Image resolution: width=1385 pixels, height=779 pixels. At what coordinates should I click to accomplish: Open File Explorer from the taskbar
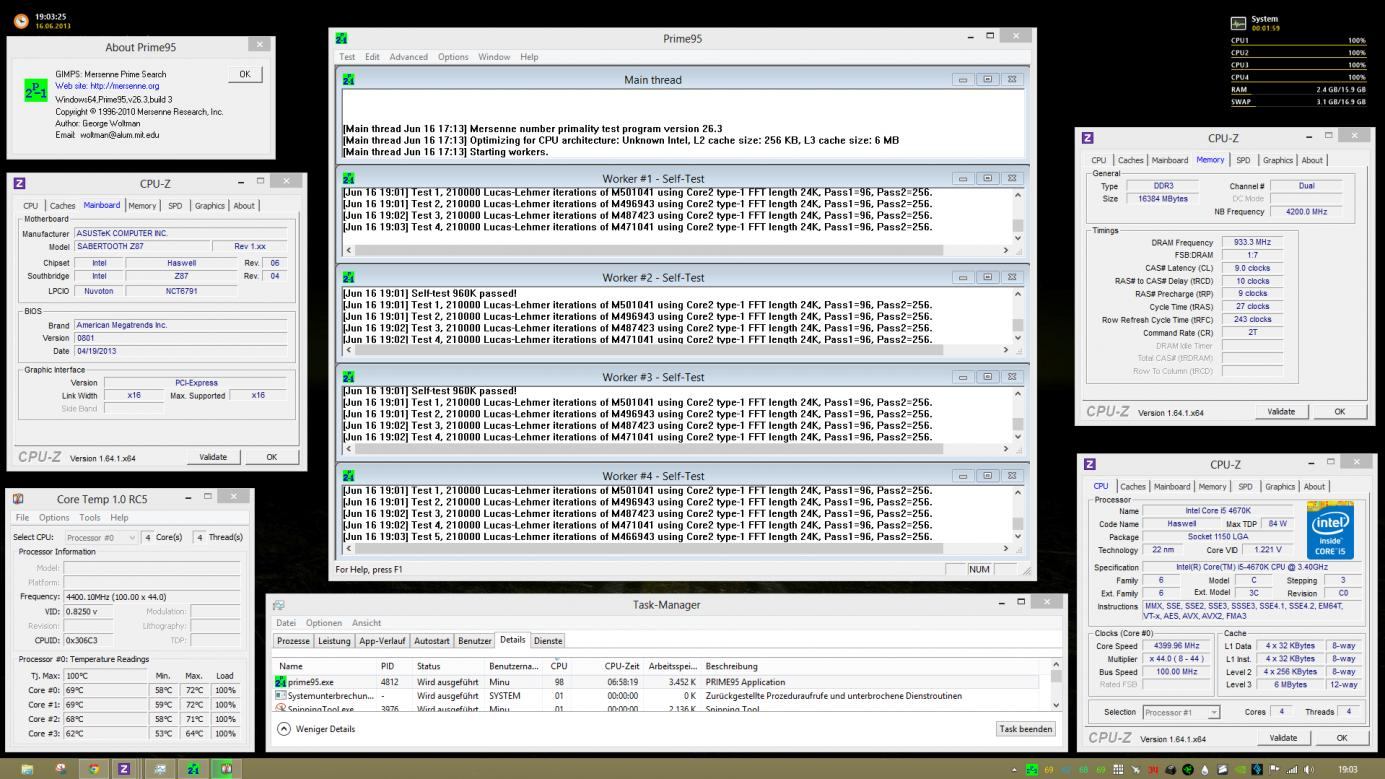[27, 769]
